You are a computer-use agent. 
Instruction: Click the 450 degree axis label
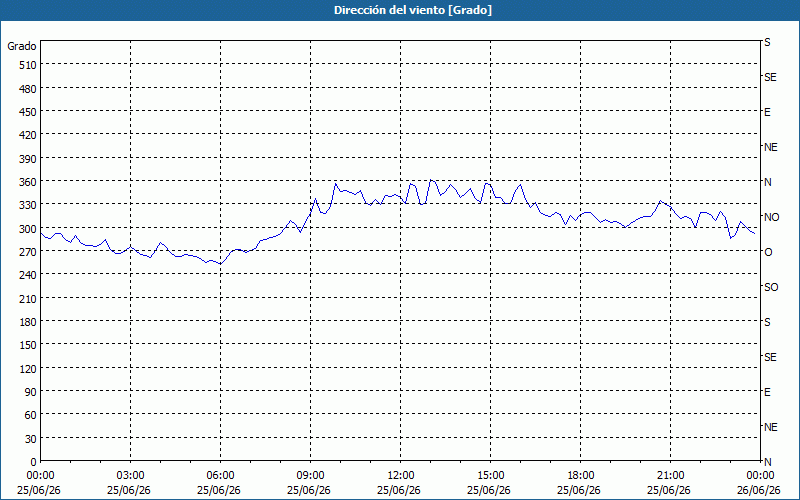(28, 112)
